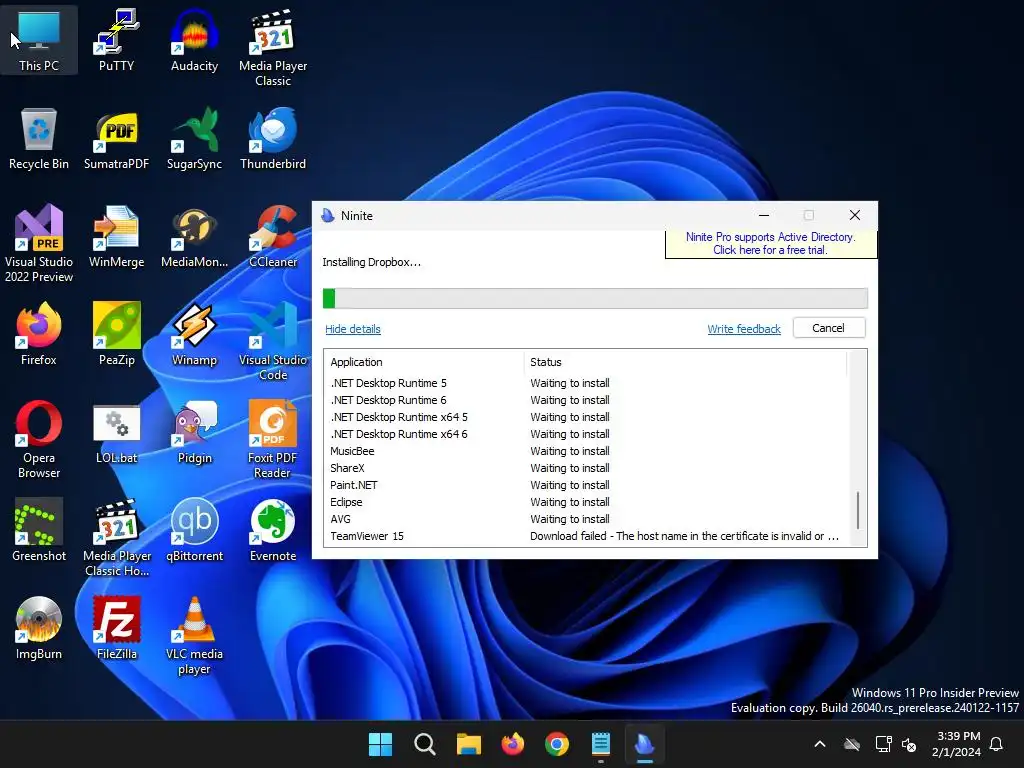The height and width of the screenshot is (768, 1024).
Task: Select the Paint.NET row
Action: click(x=586, y=485)
